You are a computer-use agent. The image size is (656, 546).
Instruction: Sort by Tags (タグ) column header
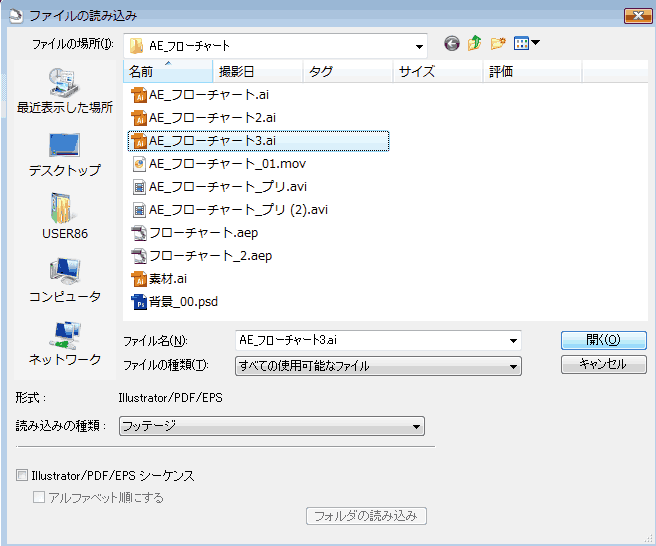(348, 72)
